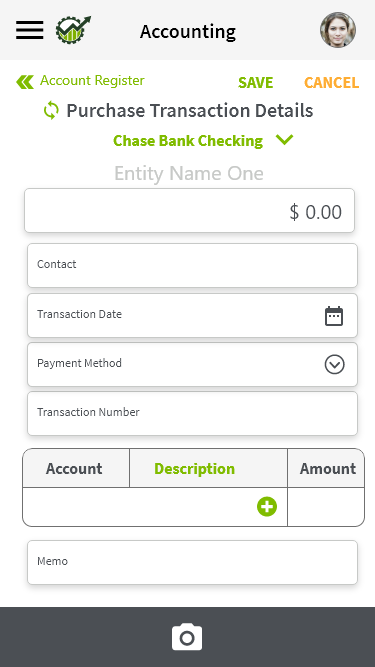Screen dimensions: 375x667
Task: Open the user profile avatar
Action: pos(338,30)
